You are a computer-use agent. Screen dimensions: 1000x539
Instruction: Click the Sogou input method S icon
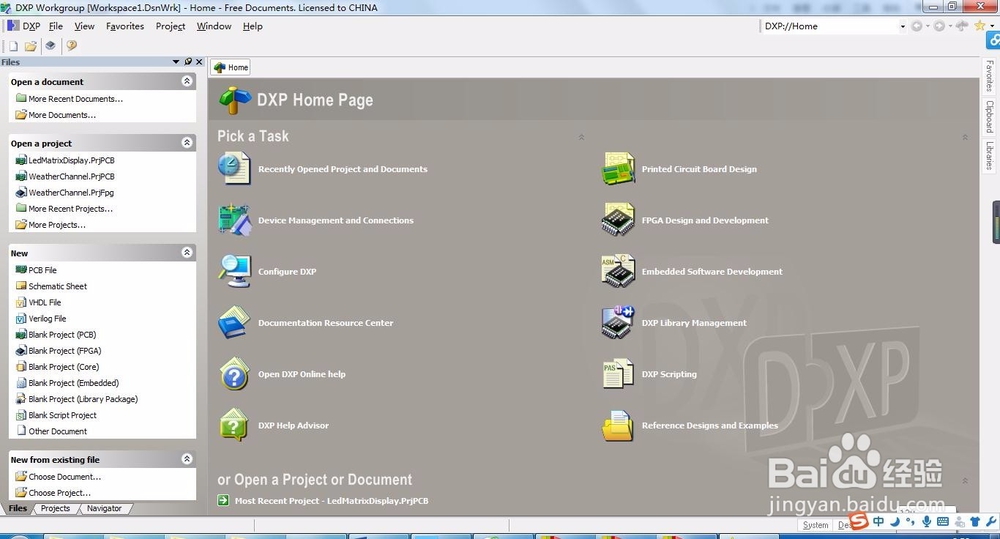tap(859, 521)
